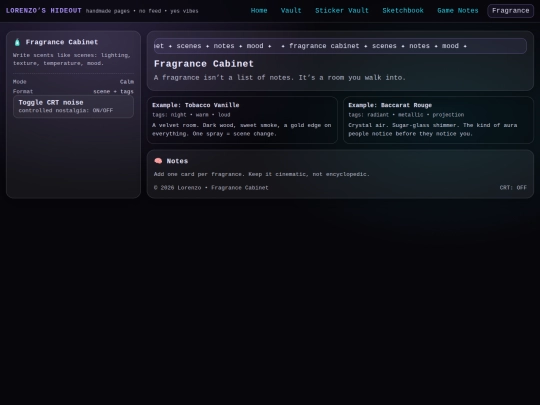The width and height of the screenshot is (540, 405).
Task: Click the tagline 'A fragrance isn't a list'
Action: tap(280, 78)
